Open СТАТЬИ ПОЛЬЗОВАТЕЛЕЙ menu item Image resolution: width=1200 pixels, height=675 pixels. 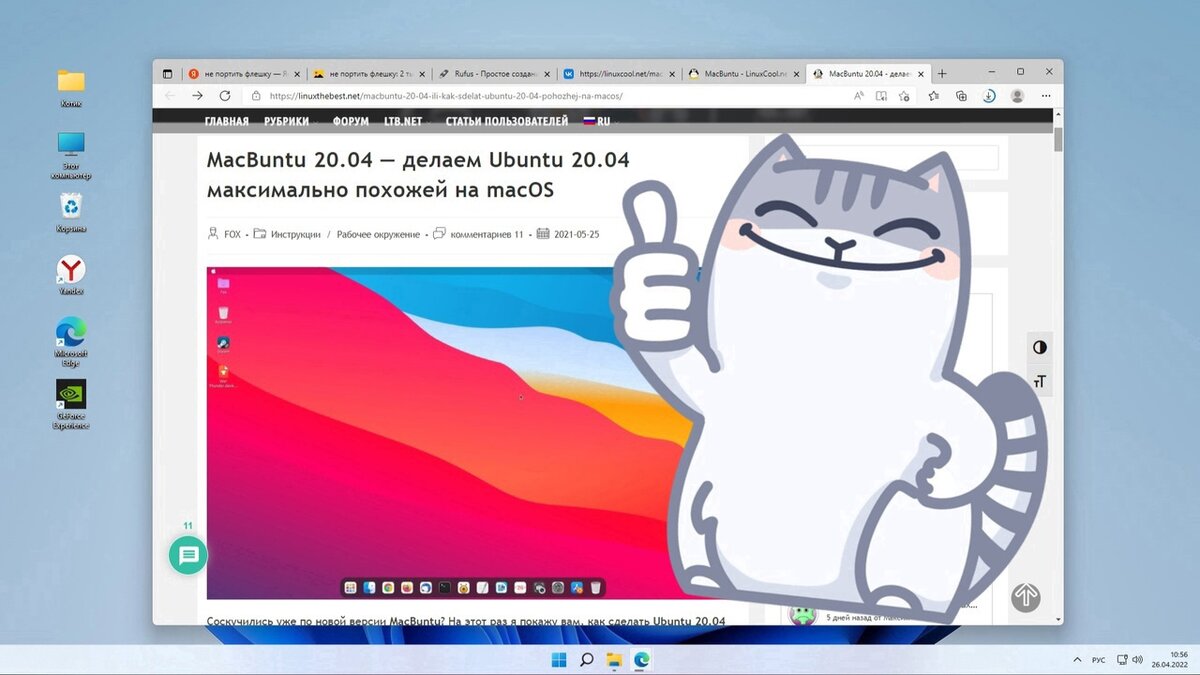coord(506,121)
